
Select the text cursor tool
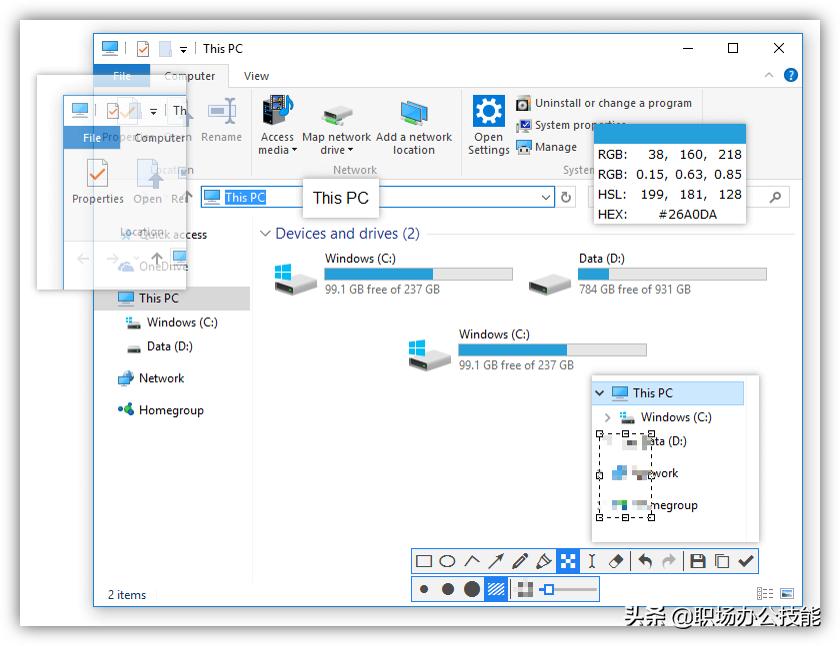point(592,562)
